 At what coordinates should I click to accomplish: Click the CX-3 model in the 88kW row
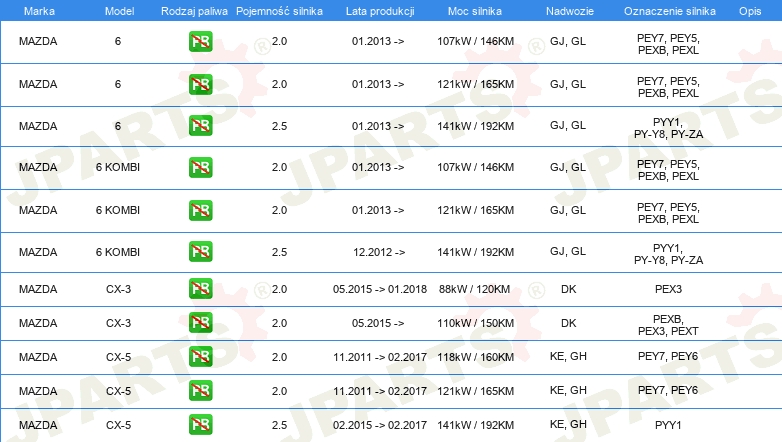point(118,289)
